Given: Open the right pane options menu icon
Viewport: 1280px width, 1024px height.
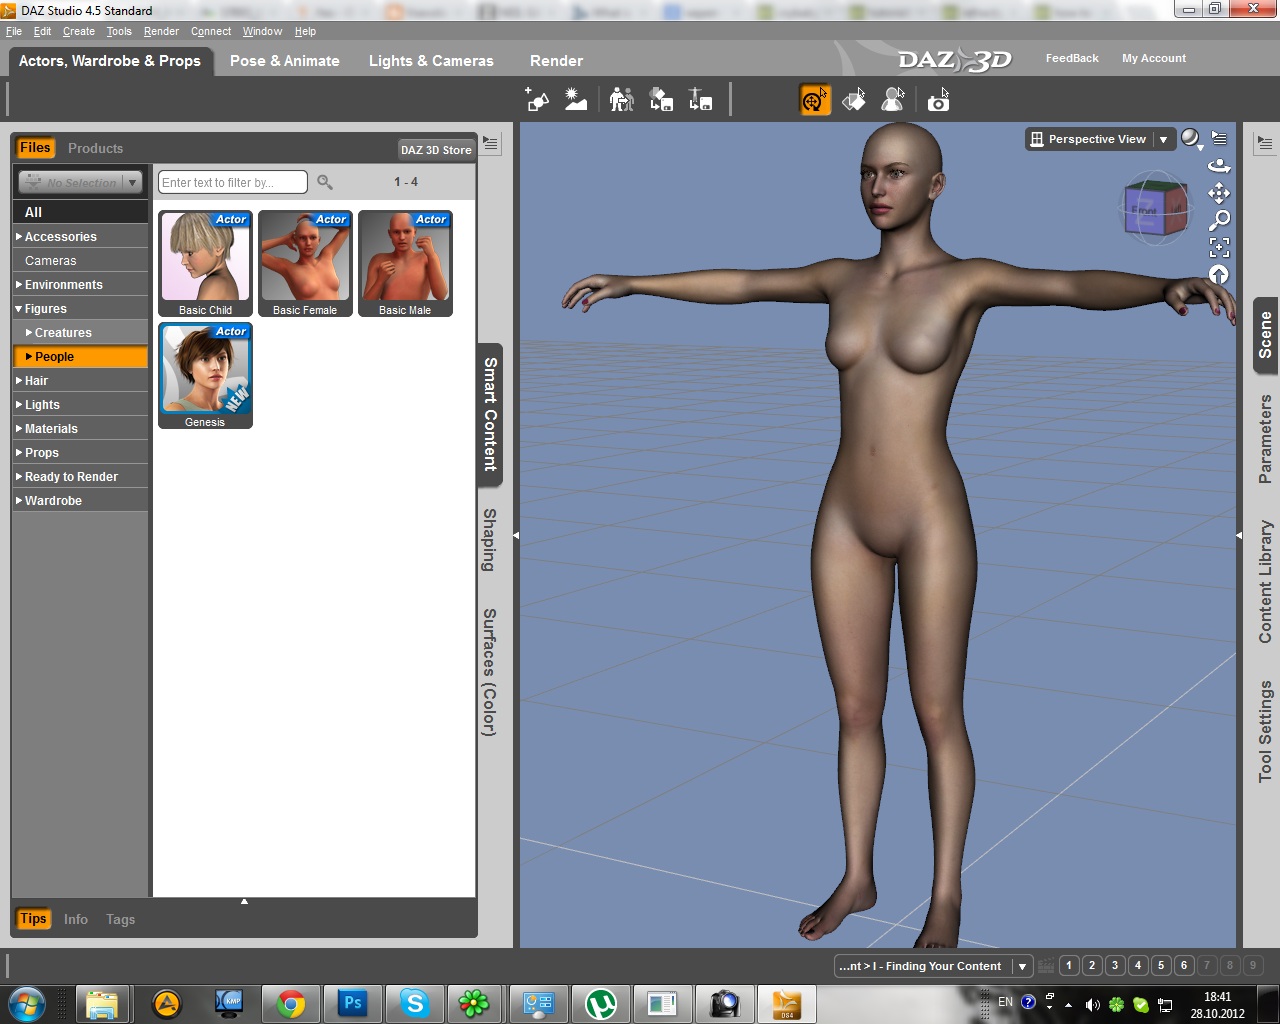Looking at the screenshot, I should coord(1265,144).
